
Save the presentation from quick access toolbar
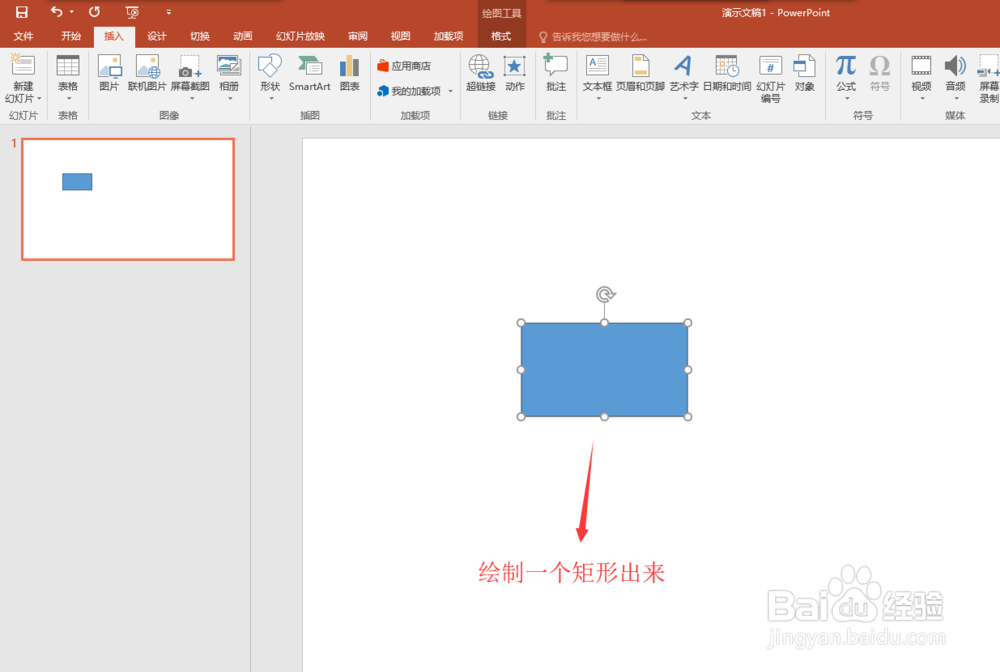point(22,11)
